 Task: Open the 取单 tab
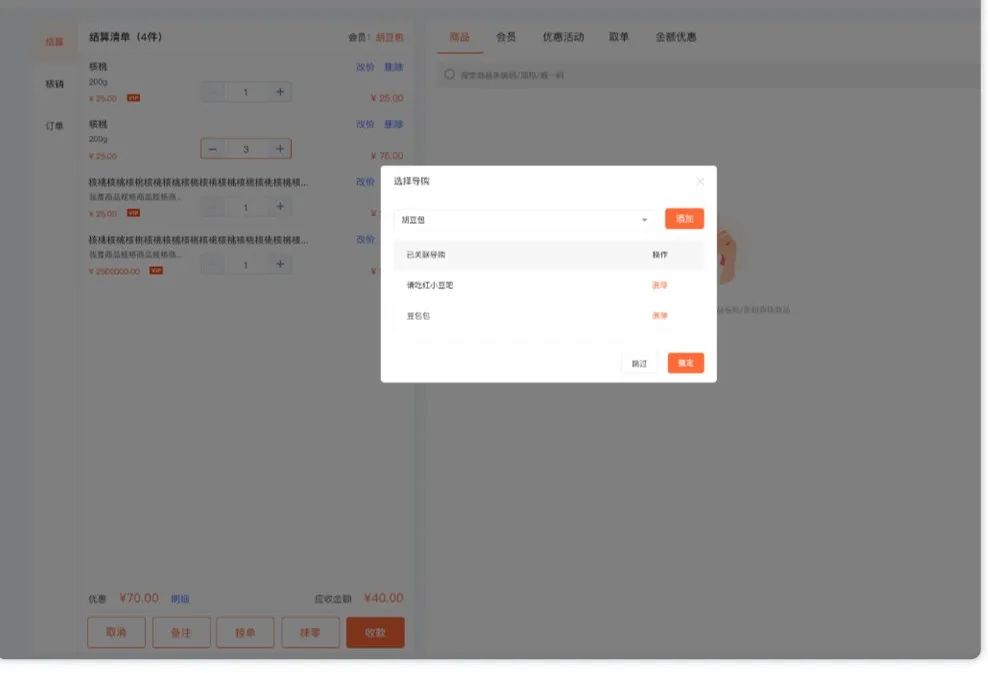(619, 37)
